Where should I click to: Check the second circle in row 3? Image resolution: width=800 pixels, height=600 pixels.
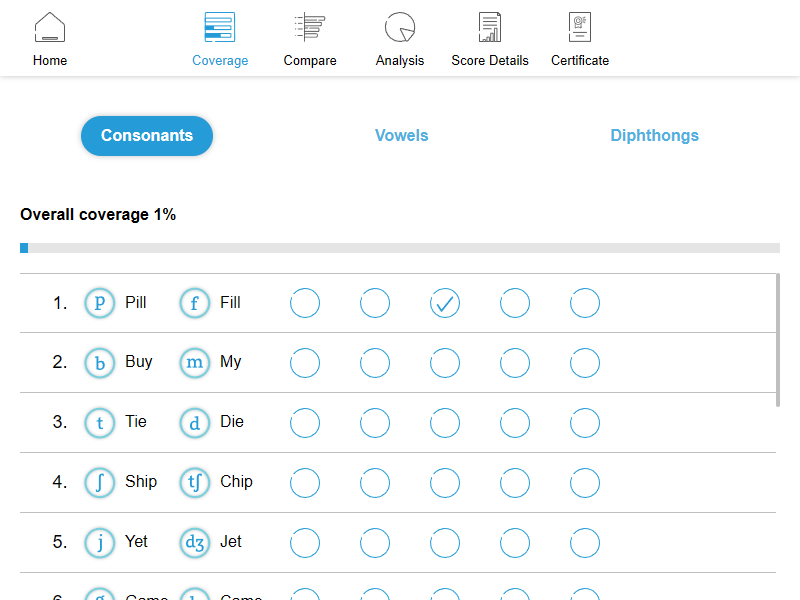375,423
